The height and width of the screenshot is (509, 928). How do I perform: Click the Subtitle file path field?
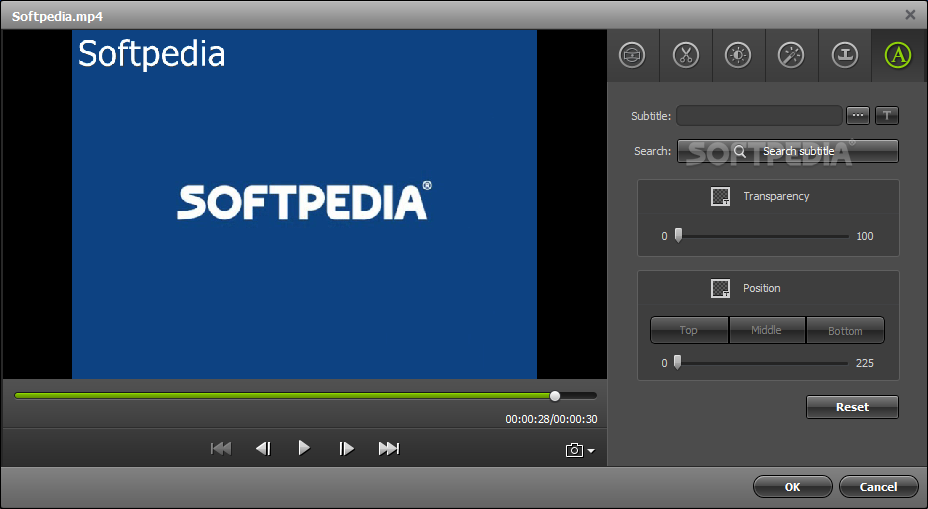click(x=759, y=115)
